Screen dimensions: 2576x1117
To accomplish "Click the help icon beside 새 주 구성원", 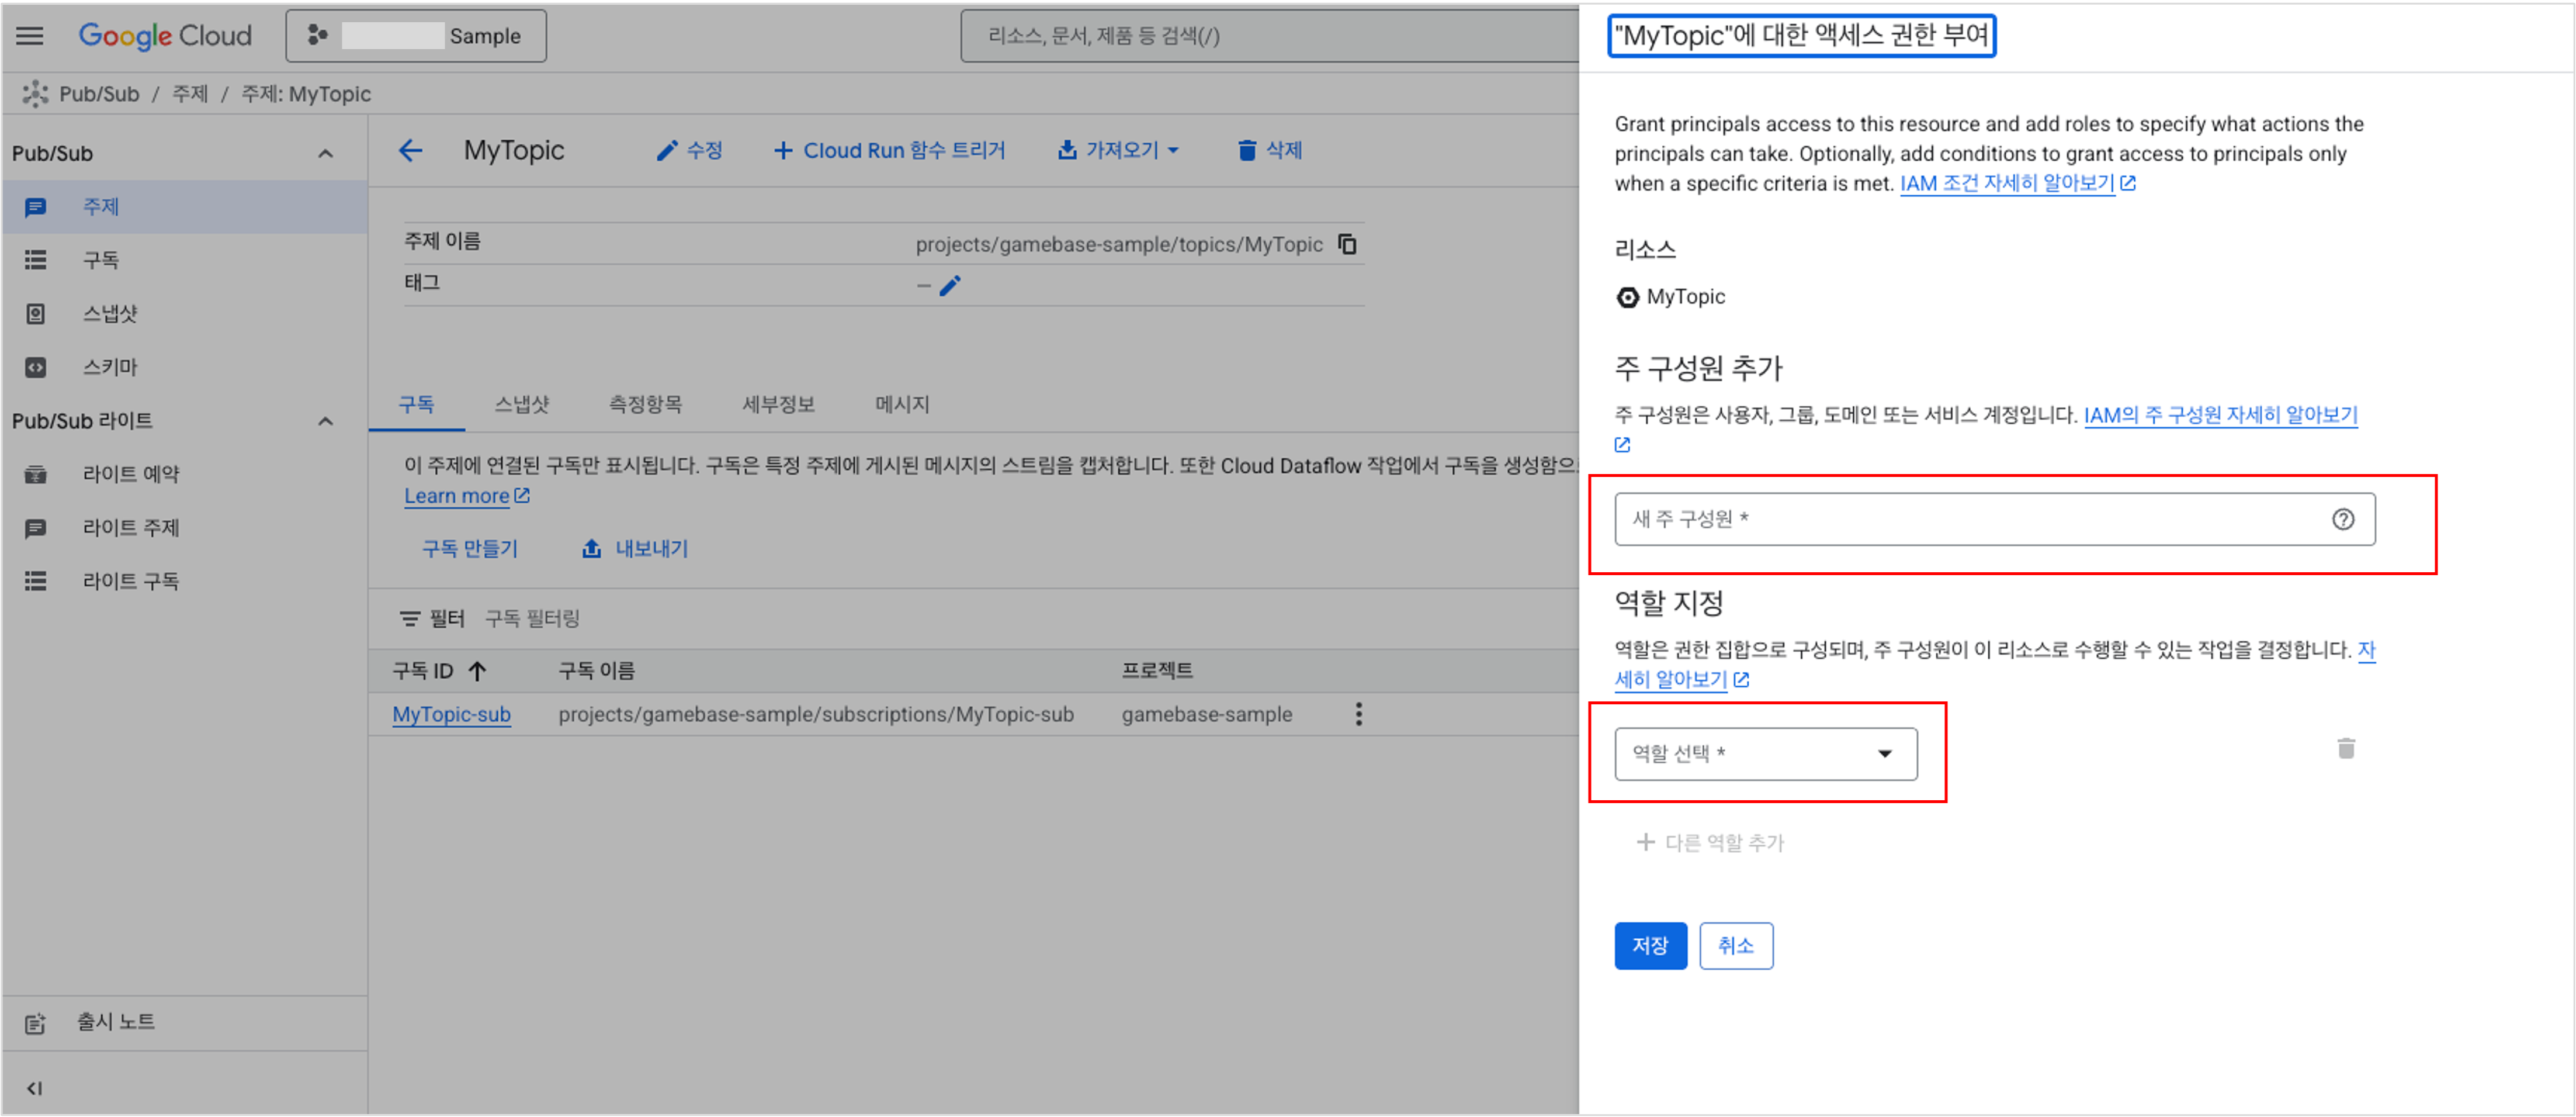I will (x=2345, y=519).
